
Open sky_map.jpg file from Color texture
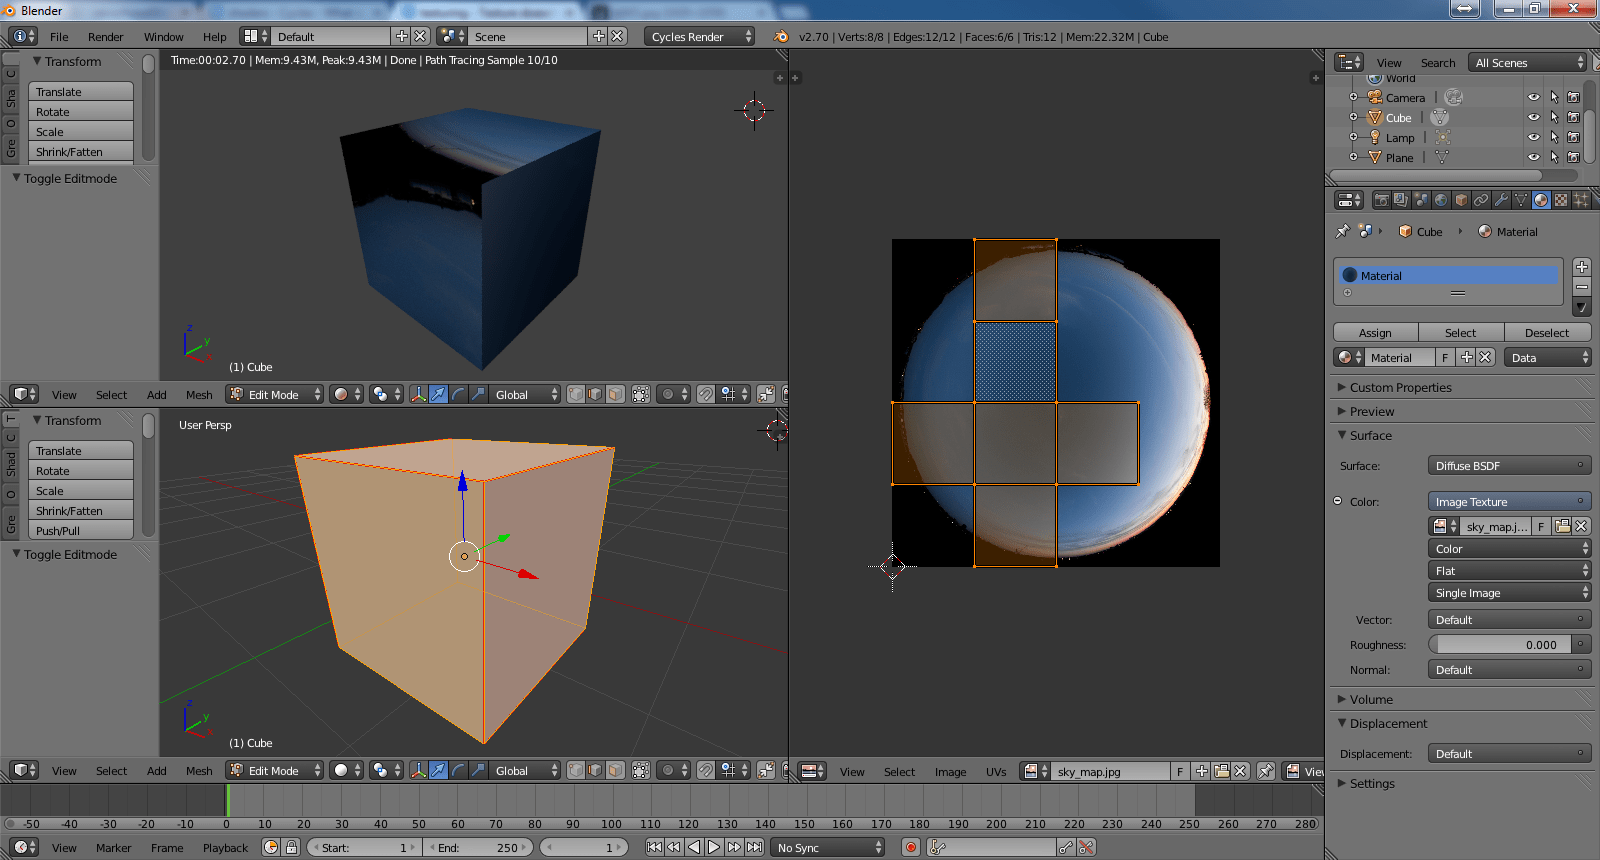pos(1562,526)
